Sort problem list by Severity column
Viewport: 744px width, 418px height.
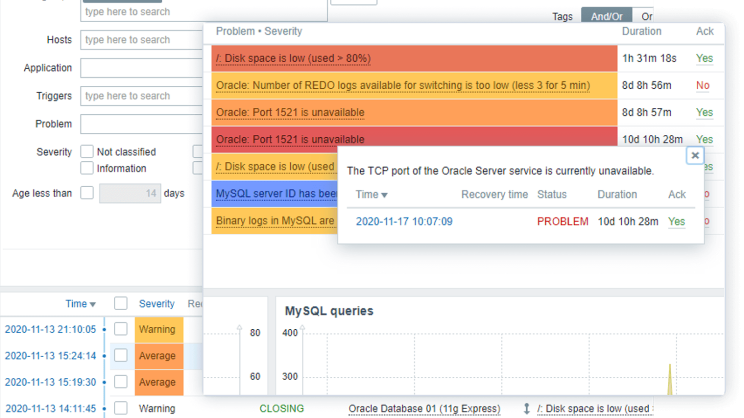pyautogui.click(x=157, y=304)
